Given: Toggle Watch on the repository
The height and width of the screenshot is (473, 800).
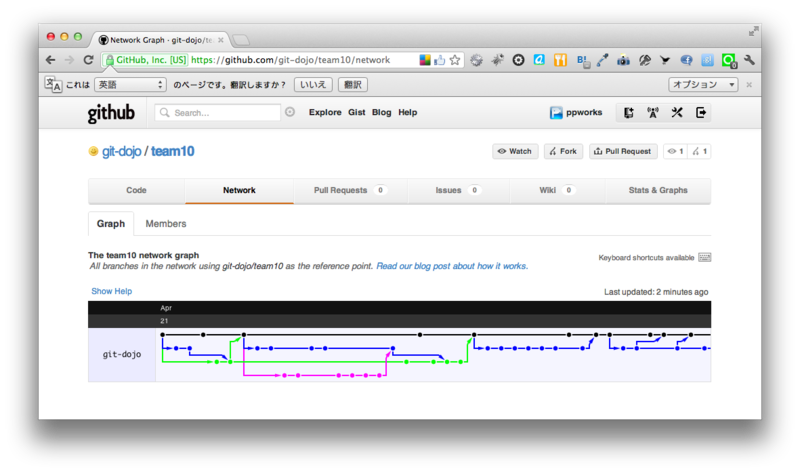Looking at the screenshot, I should (x=515, y=151).
